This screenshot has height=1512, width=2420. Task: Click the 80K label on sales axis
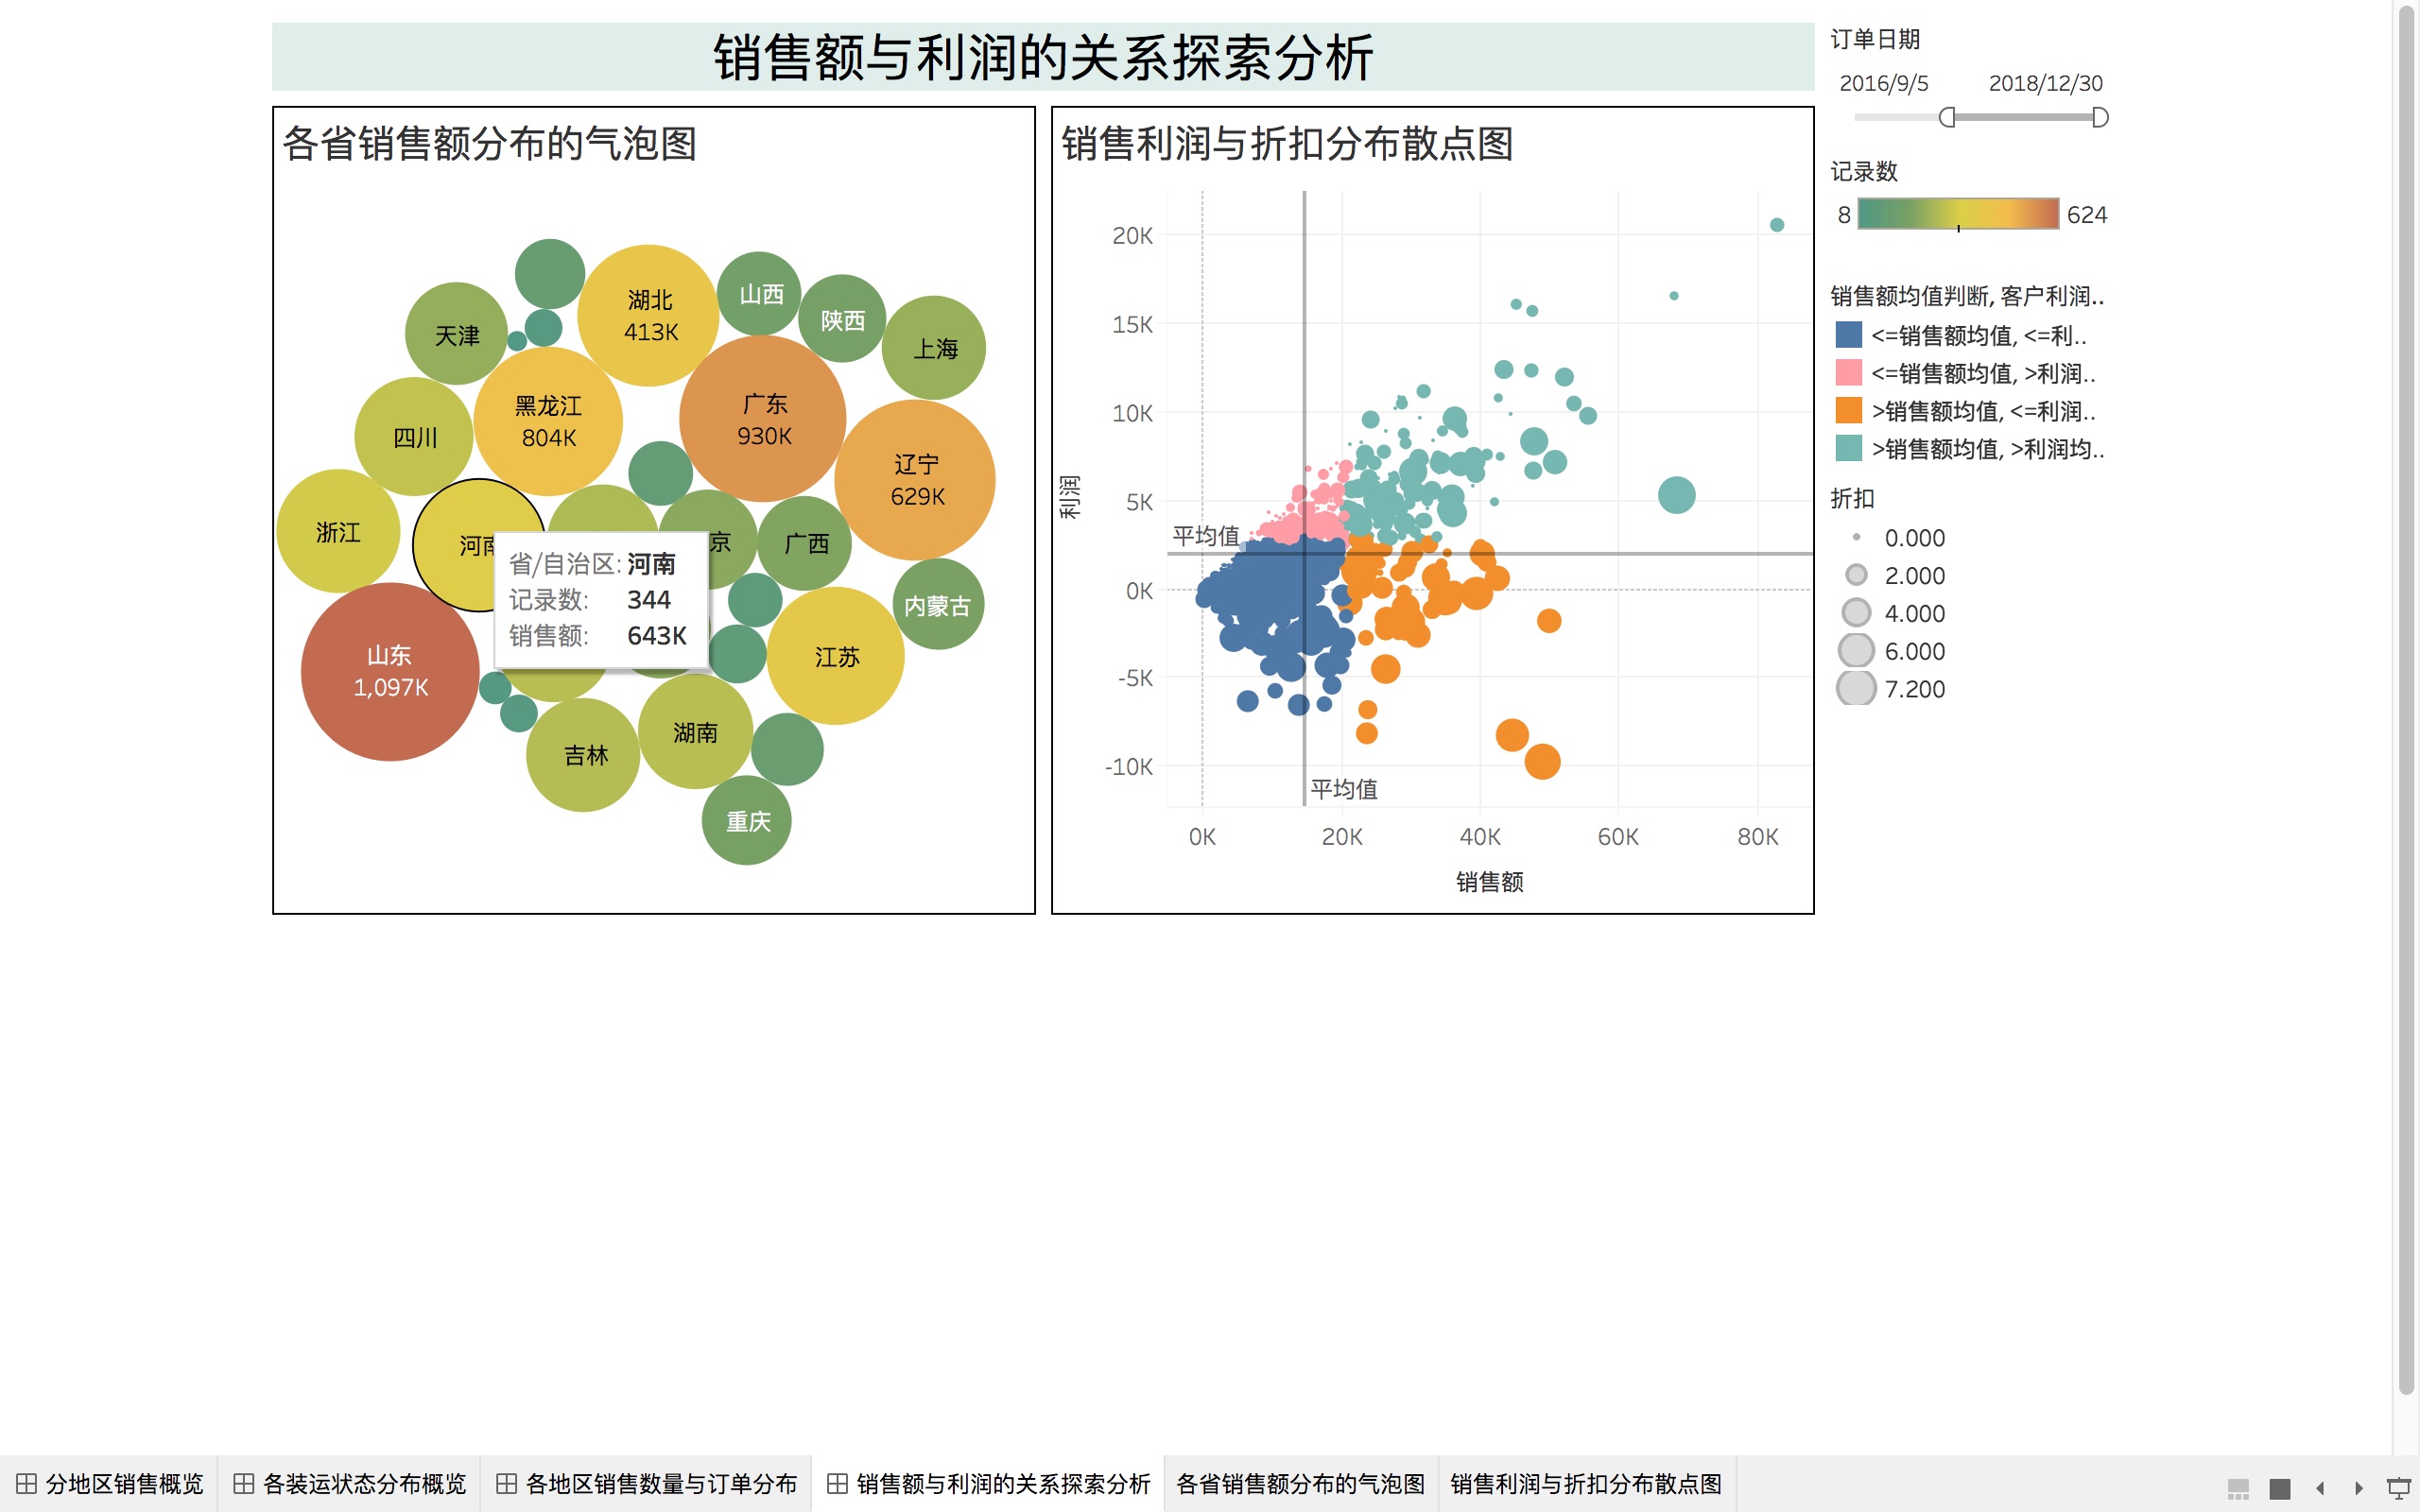(1757, 836)
